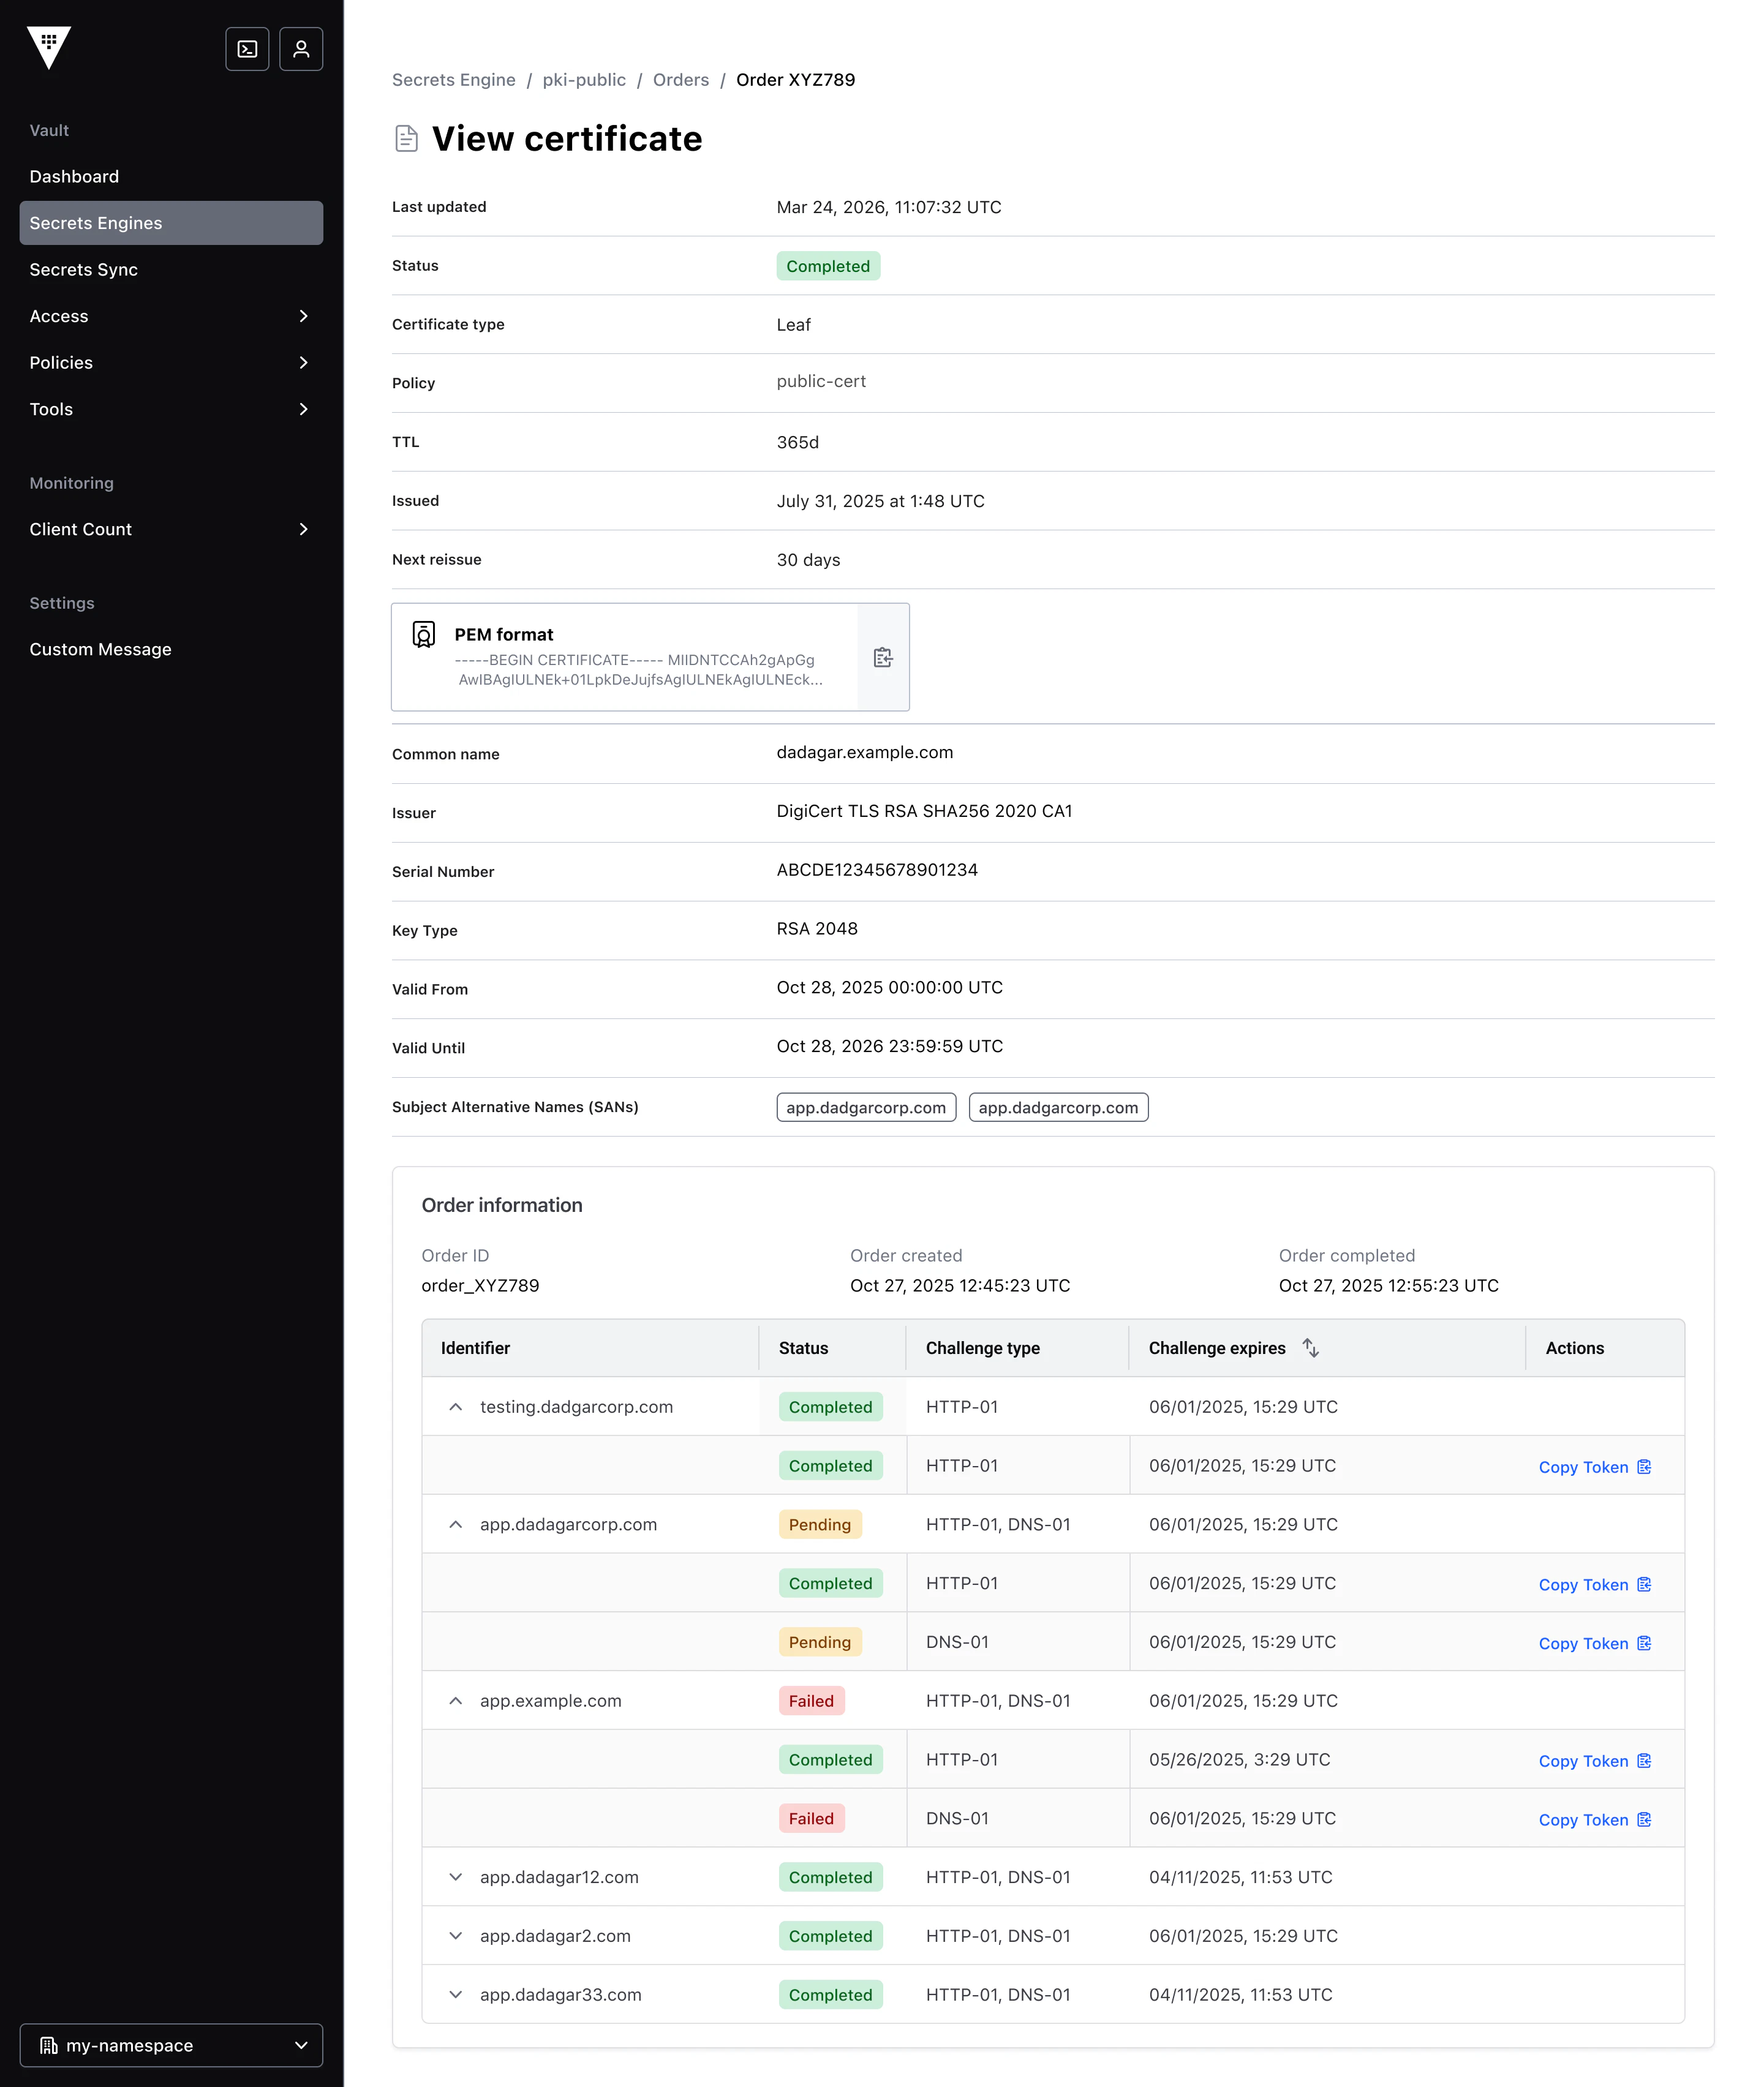Copy Token for testing.dadgarcorp.com HTTP-01 challenge
The image size is (1764, 2087).
[1595, 1467]
